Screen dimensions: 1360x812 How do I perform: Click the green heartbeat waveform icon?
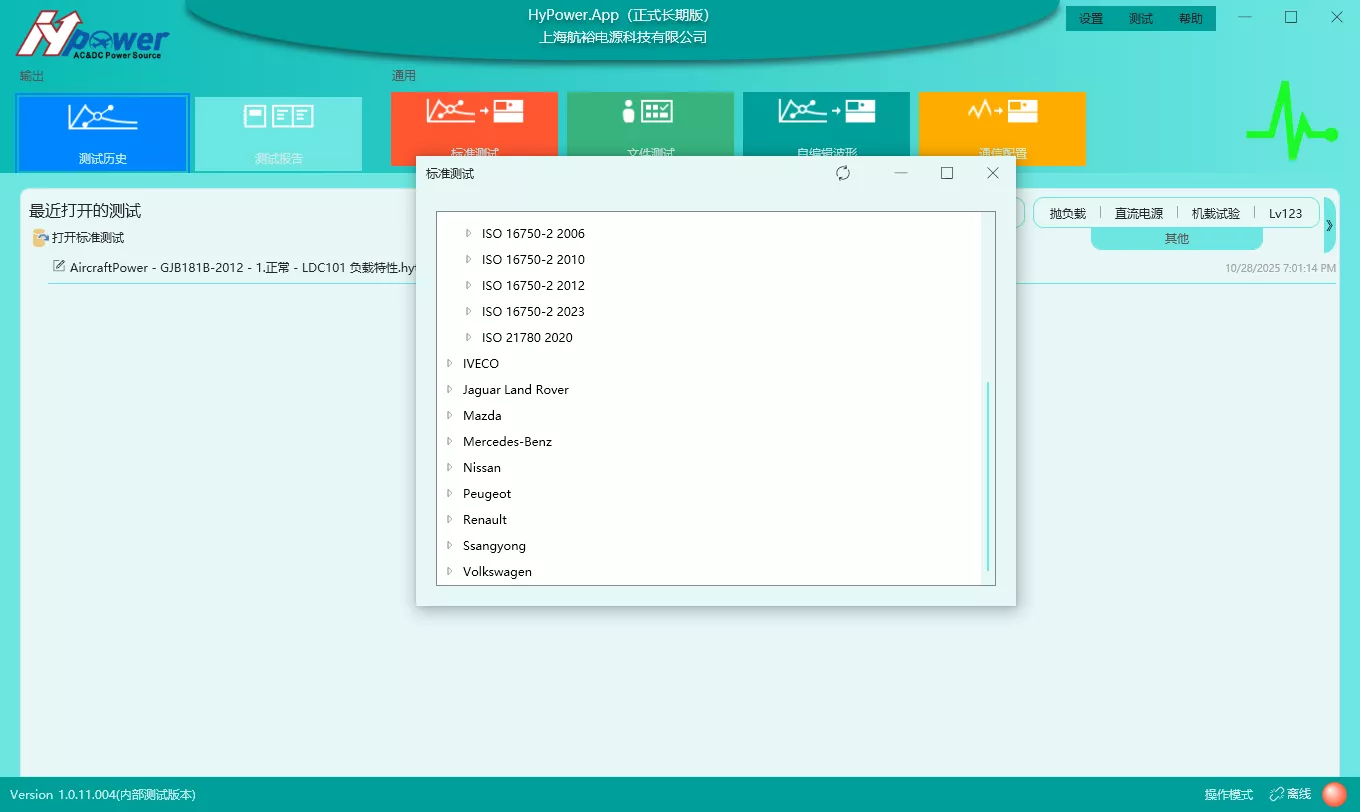pos(1291,120)
